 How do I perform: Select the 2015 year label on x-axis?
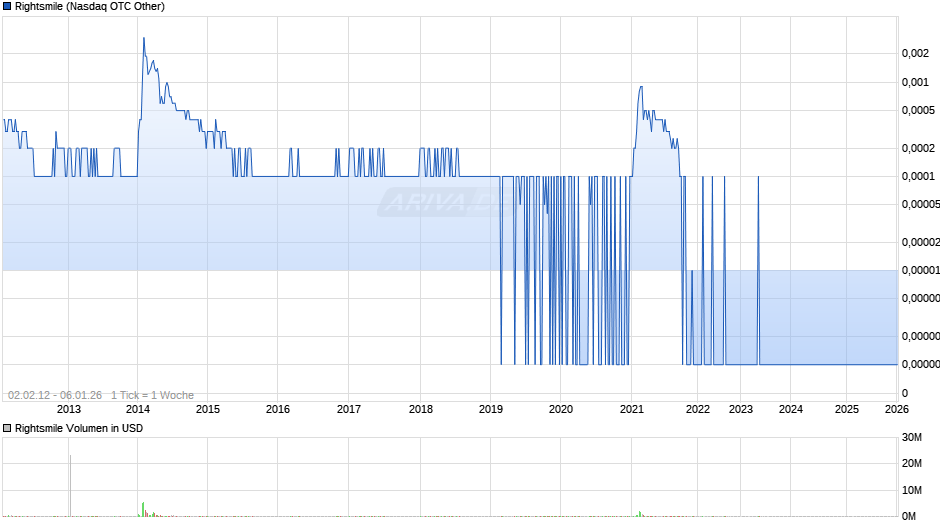(208, 409)
